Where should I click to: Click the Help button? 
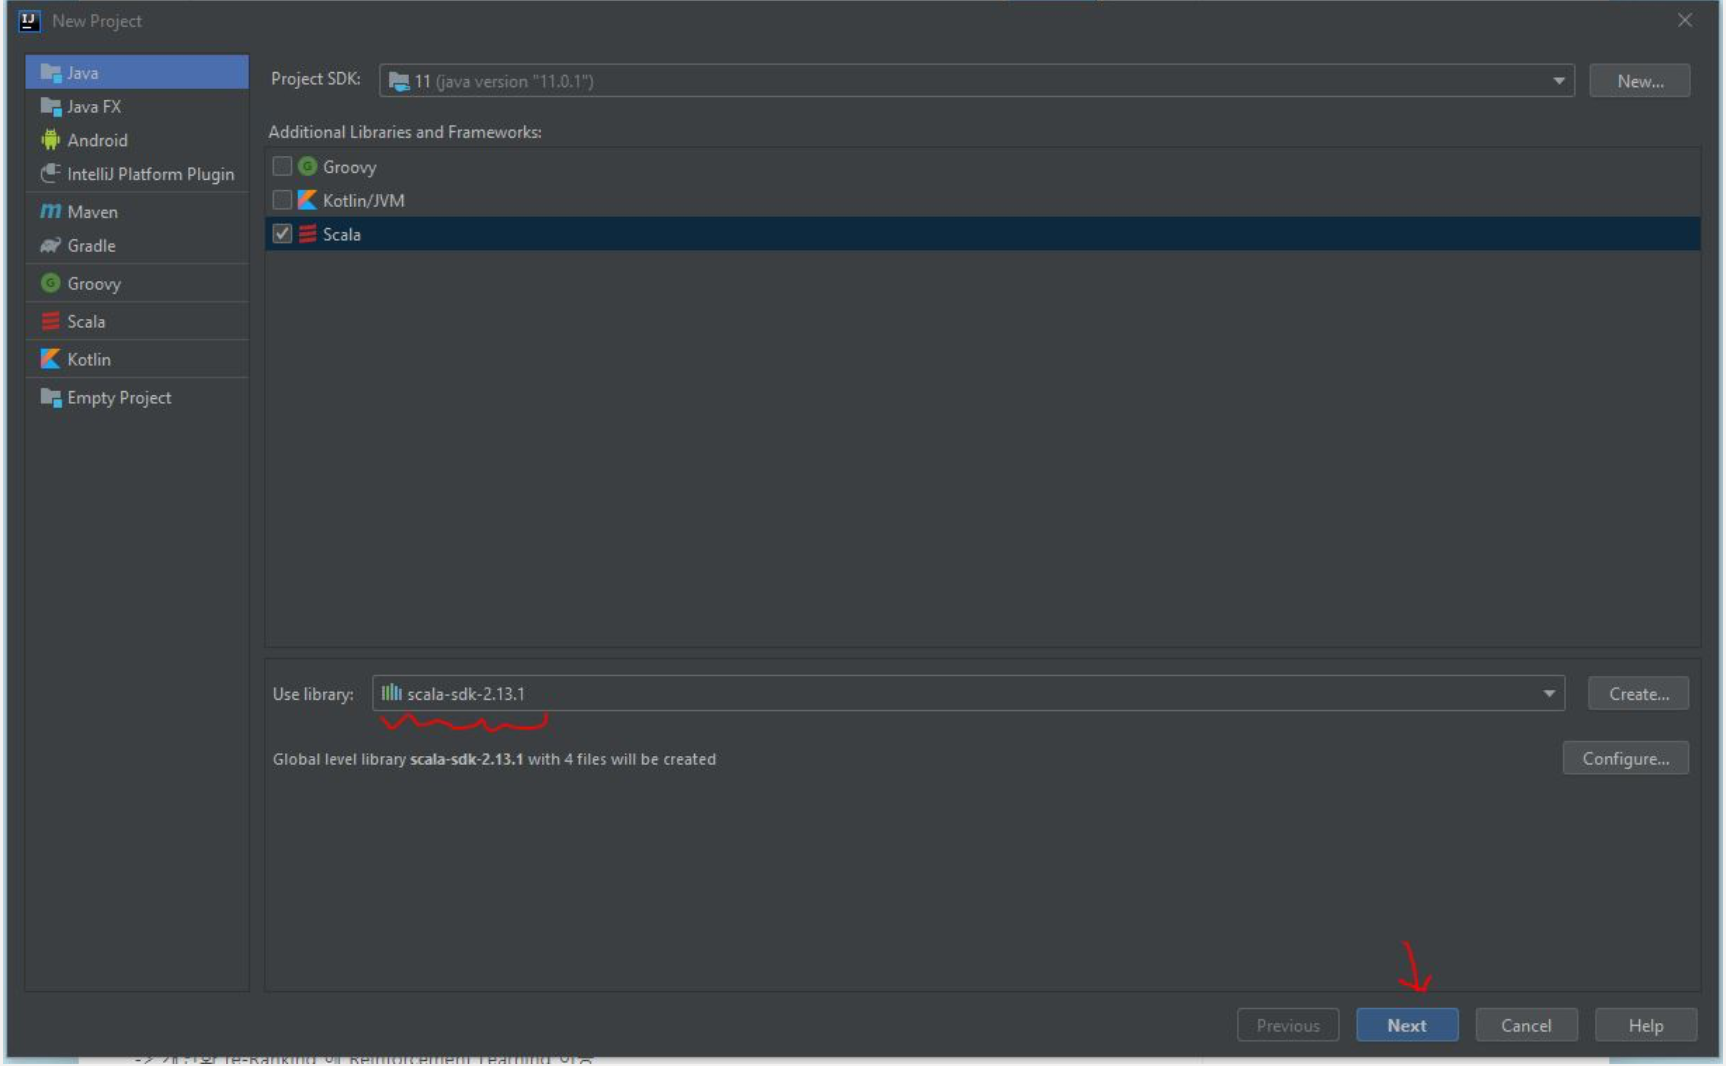coord(1645,1025)
